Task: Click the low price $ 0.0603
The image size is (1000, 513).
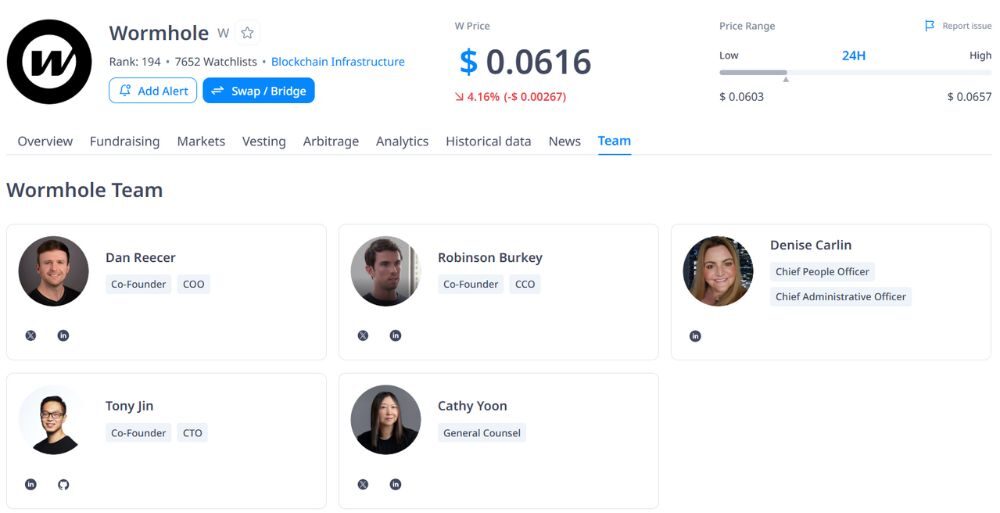Action: [x=742, y=97]
